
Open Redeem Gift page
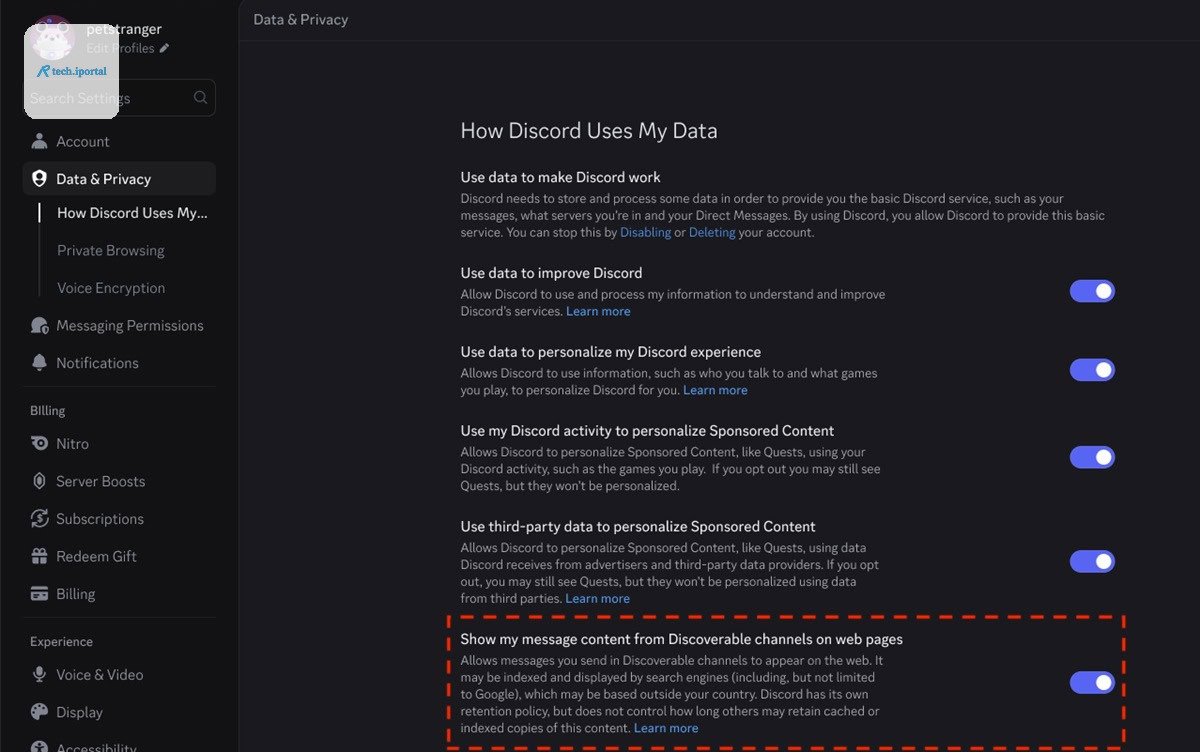pos(119,556)
